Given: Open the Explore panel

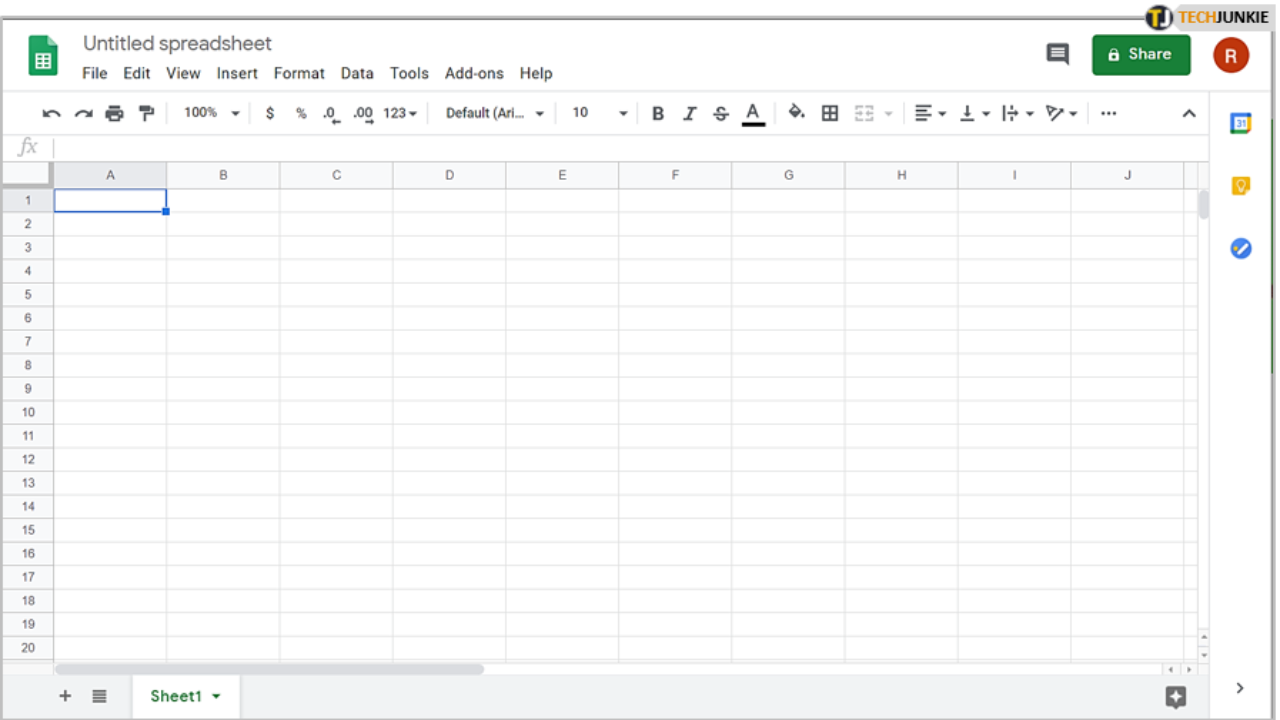Looking at the screenshot, I should (x=1175, y=696).
